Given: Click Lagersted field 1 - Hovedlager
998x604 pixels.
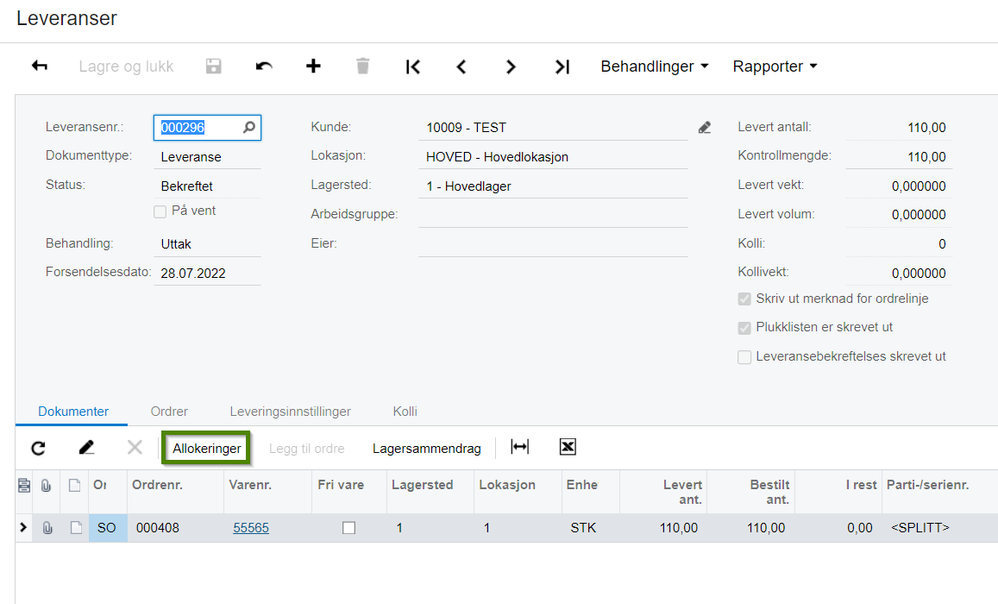Looking at the screenshot, I should point(553,186).
